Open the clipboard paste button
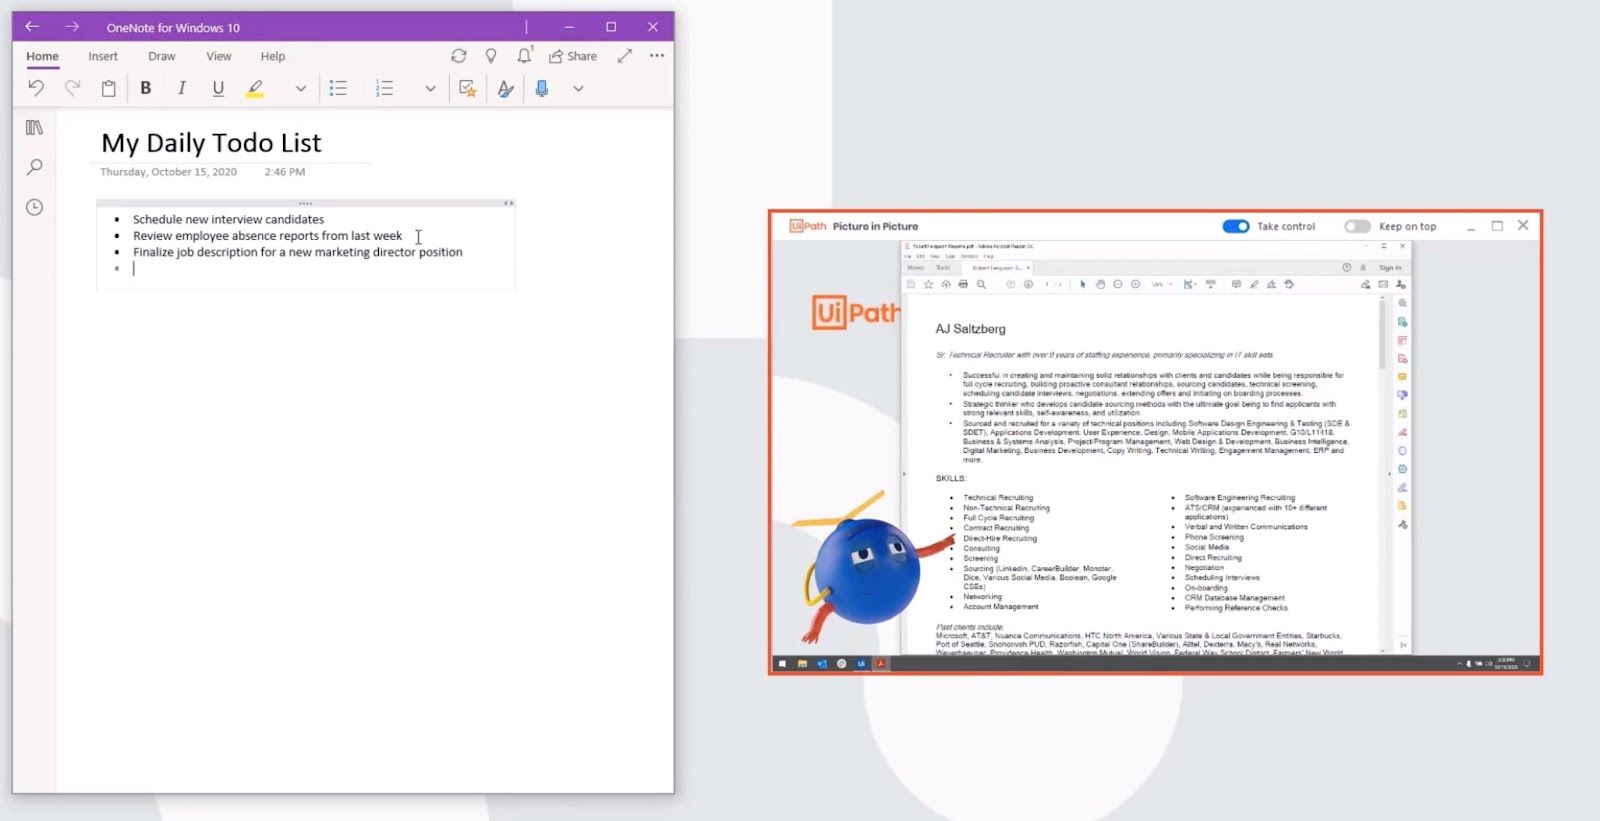The height and width of the screenshot is (821, 1600). (109, 88)
